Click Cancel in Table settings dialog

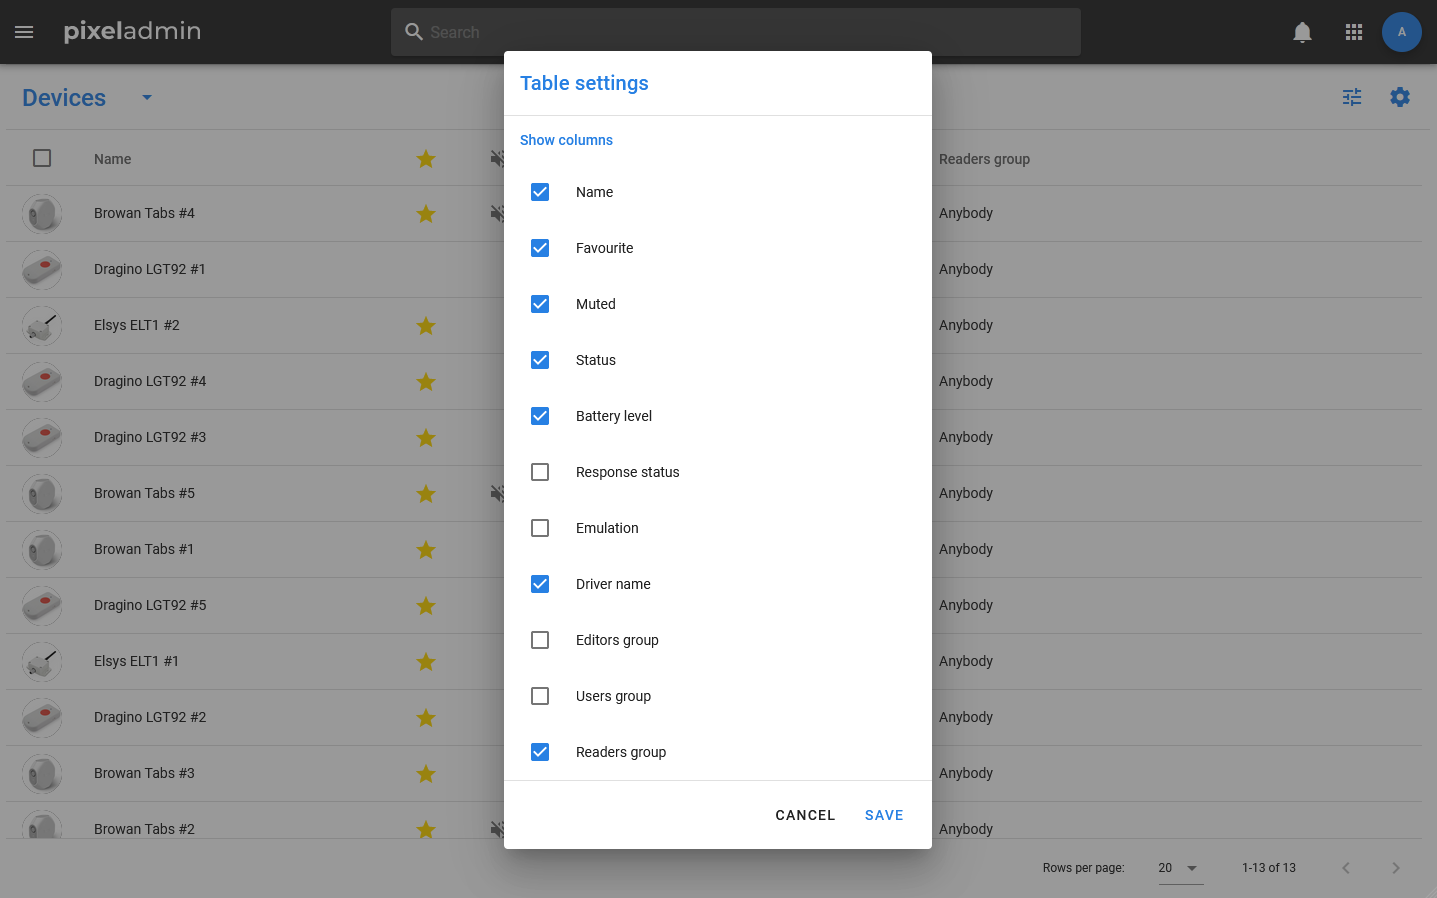coord(805,815)
